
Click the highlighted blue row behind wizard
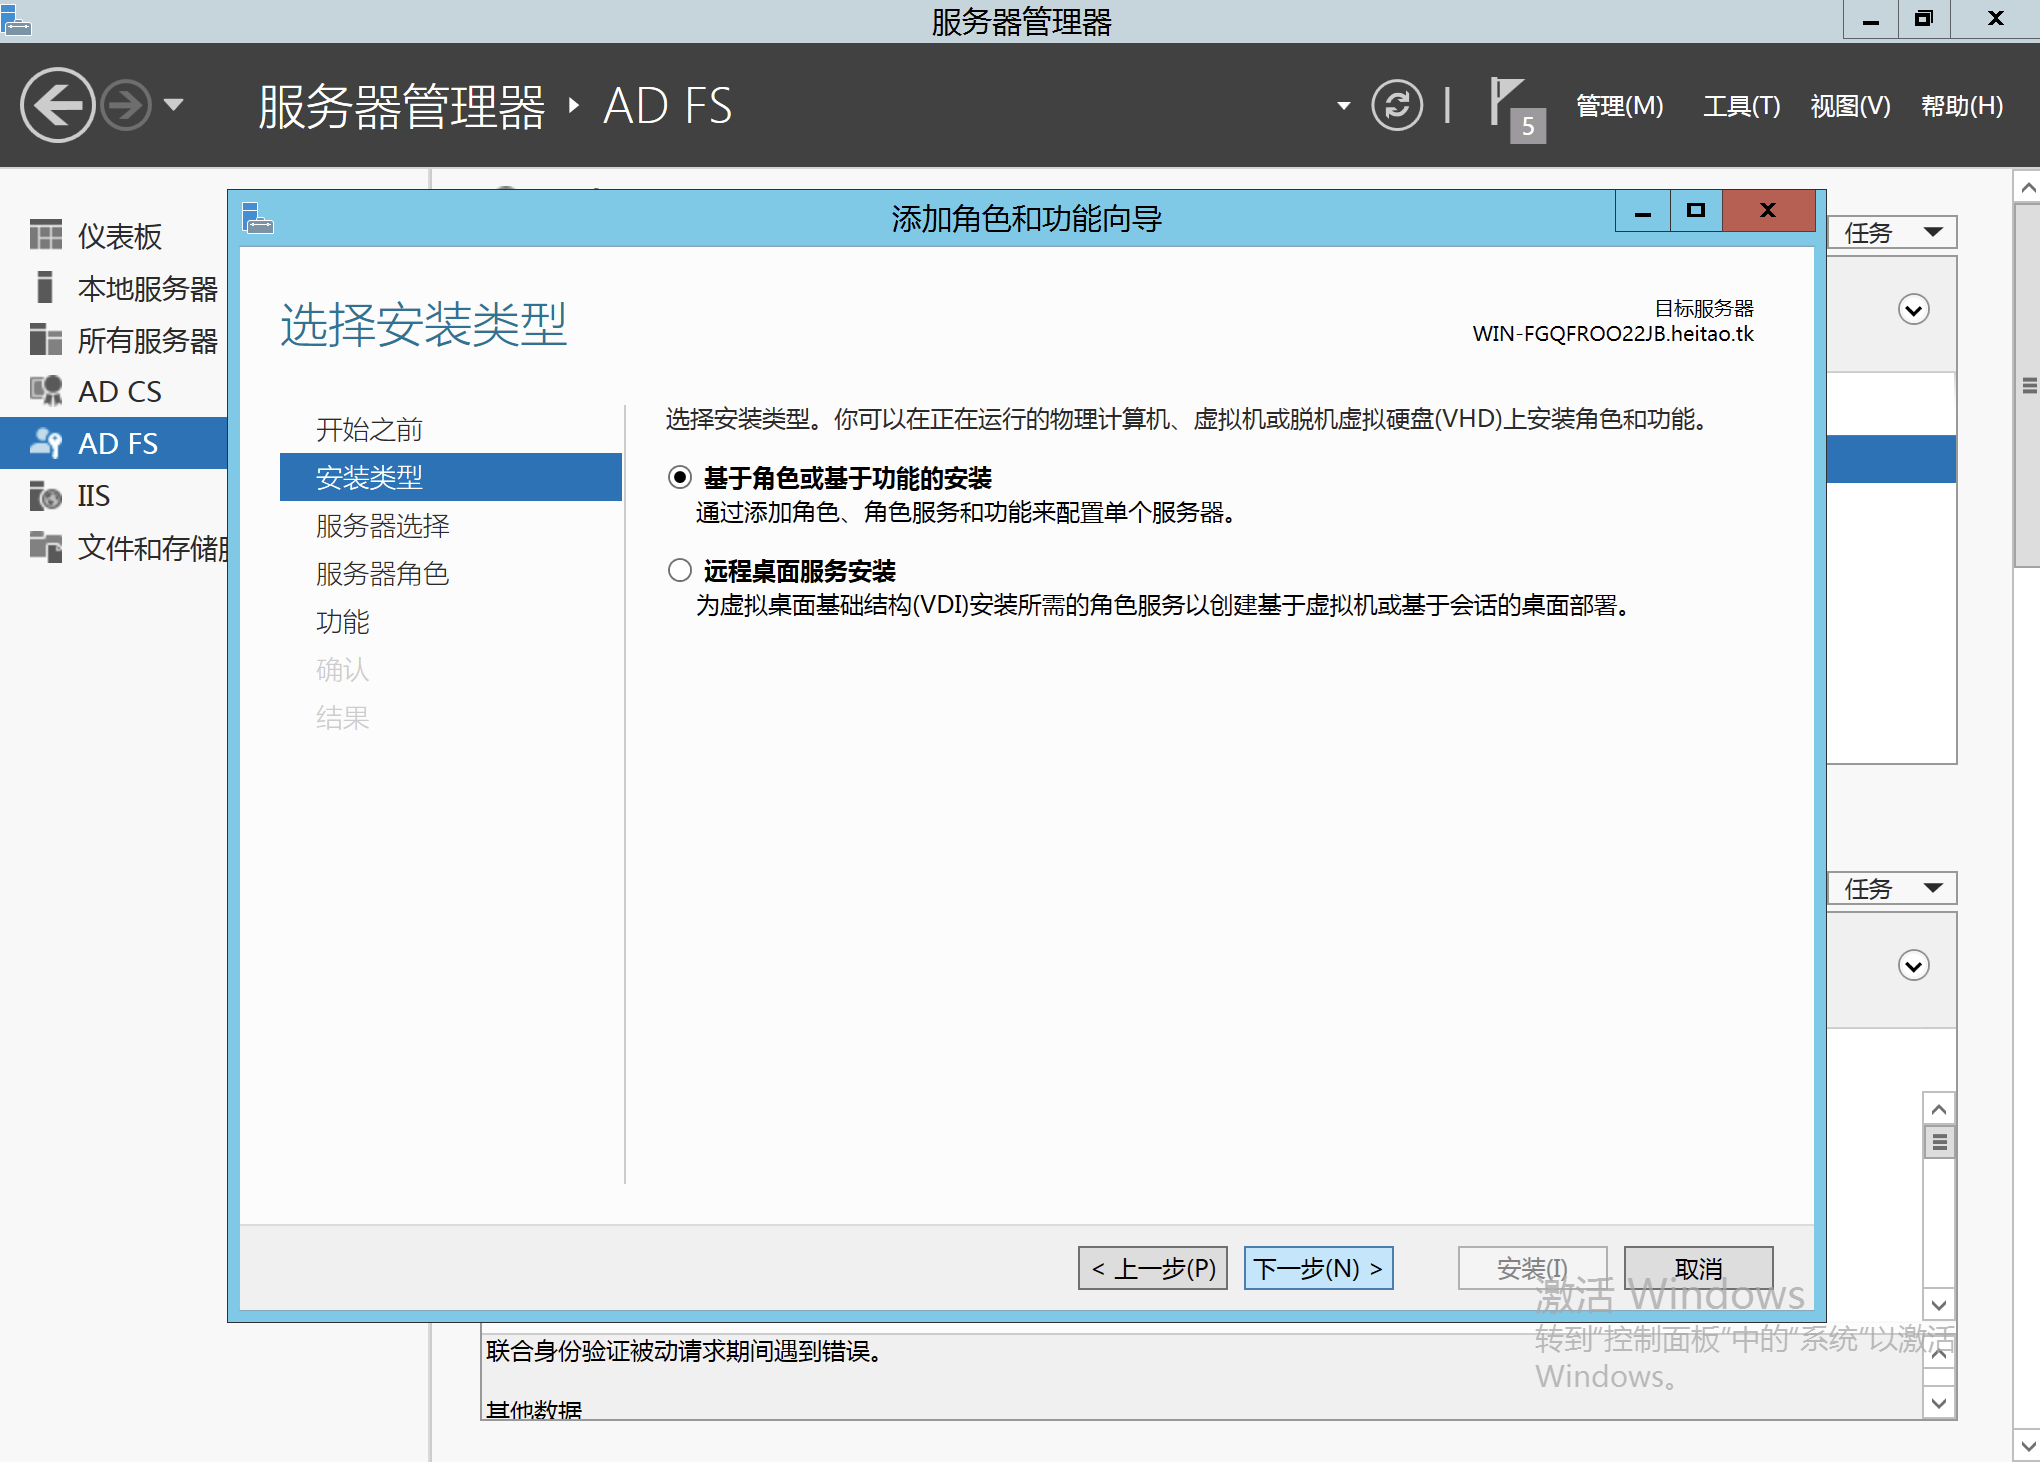click(1891, 459)
